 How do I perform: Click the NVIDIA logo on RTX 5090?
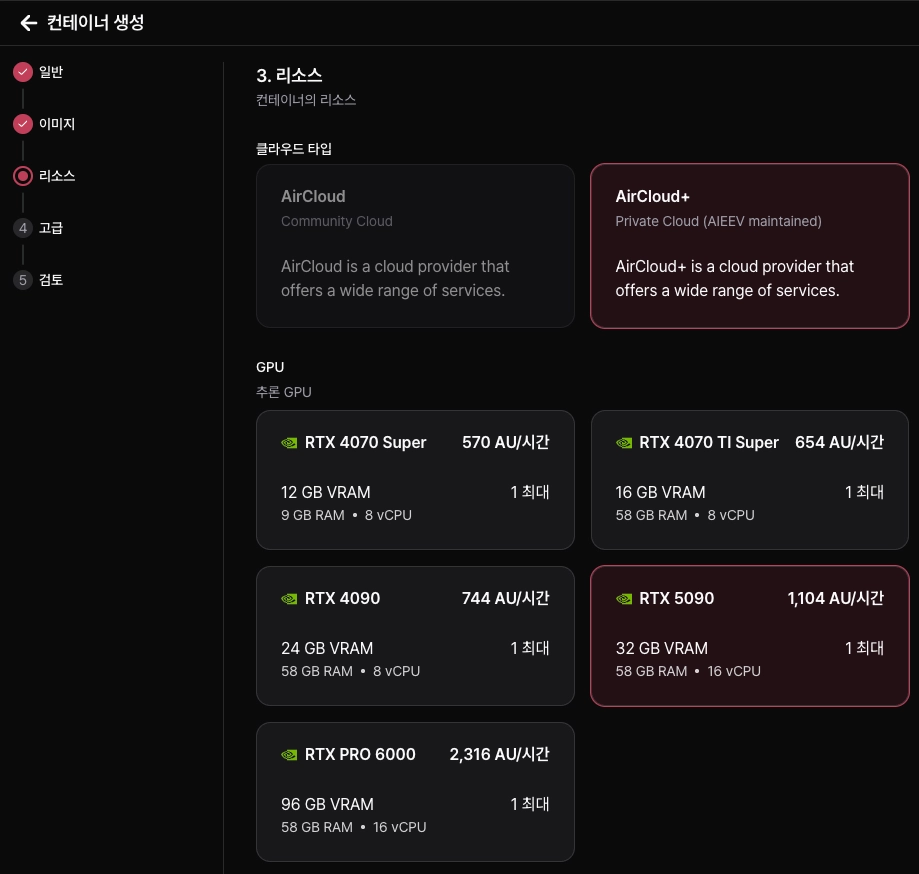(x=624, y=598)
